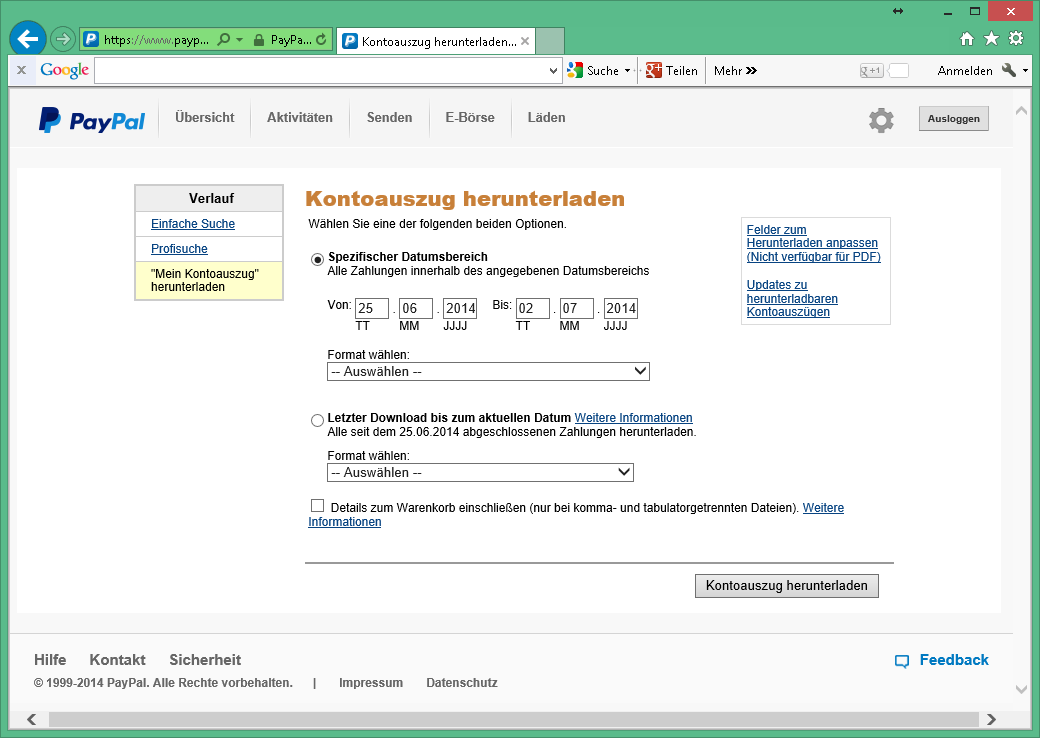1040x738 pixels.
Task: Click the browser back arrow button
Action: [x=28, y=39]
